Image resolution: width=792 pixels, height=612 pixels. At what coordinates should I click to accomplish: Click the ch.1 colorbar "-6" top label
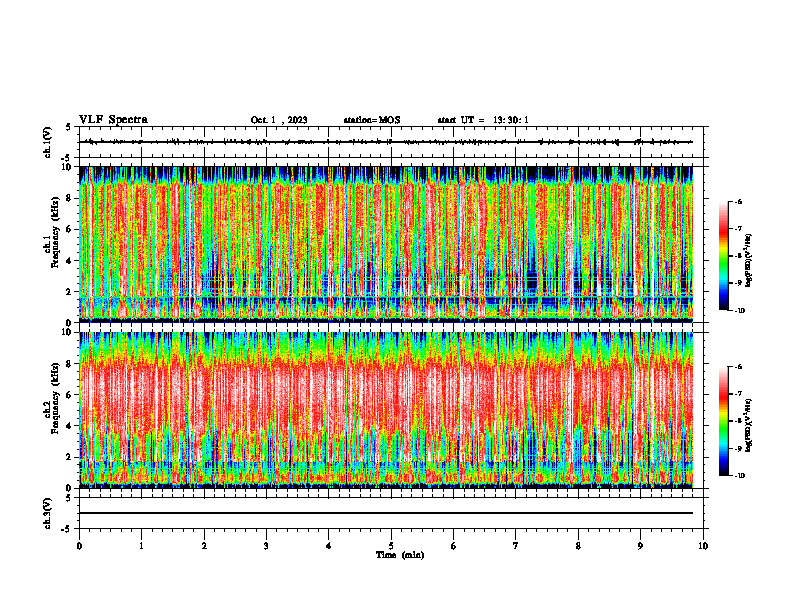coord(738,201)
